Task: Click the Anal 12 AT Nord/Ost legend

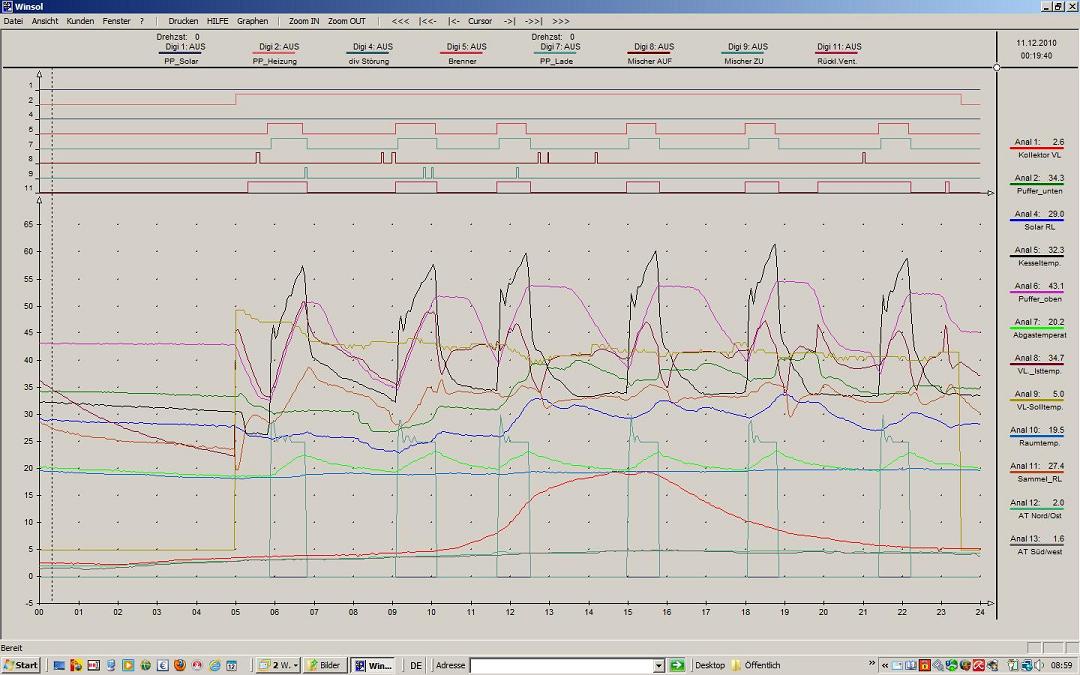Action: [x=1038, y=508]
